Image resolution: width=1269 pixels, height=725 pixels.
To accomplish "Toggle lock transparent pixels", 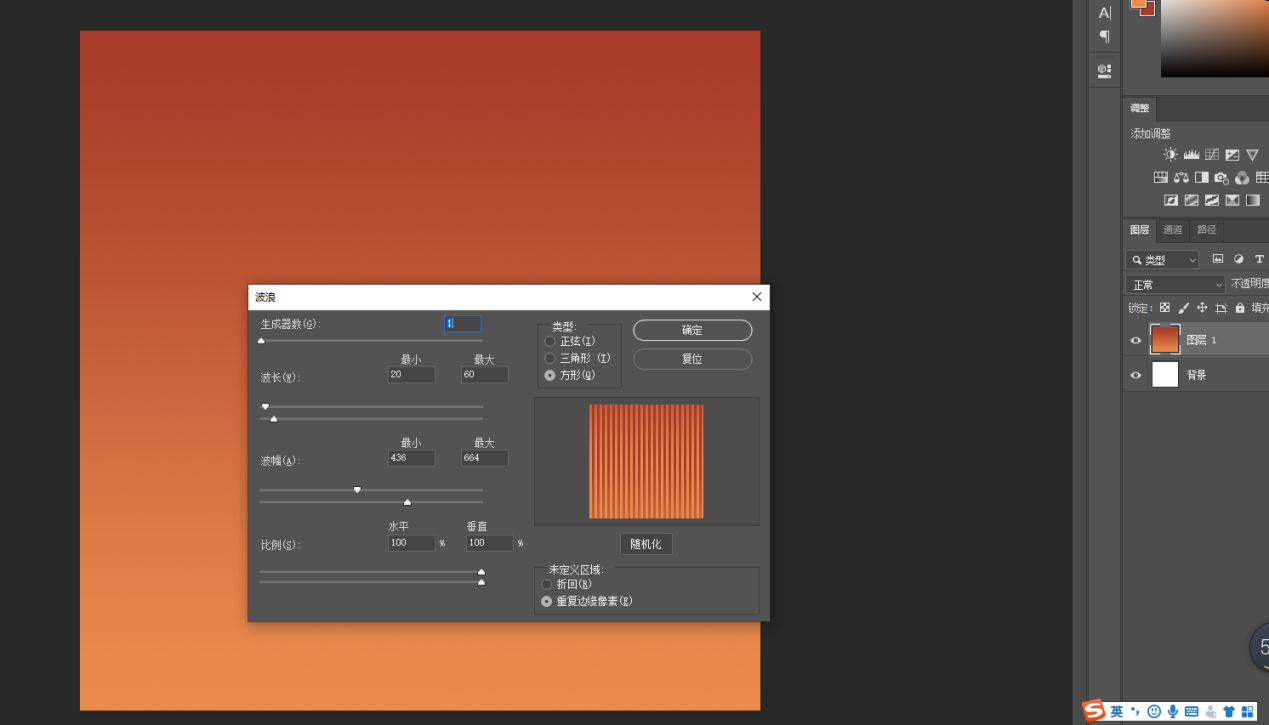I will coord(1165,308).
